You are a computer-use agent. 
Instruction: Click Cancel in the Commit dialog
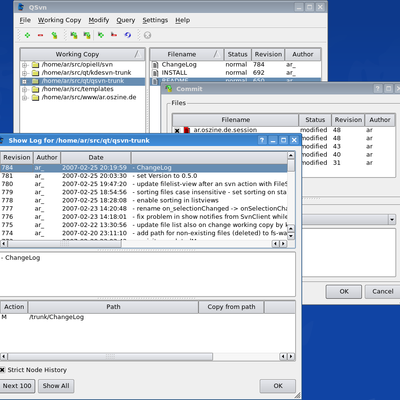pyautogui.click(x=383, y=292)
